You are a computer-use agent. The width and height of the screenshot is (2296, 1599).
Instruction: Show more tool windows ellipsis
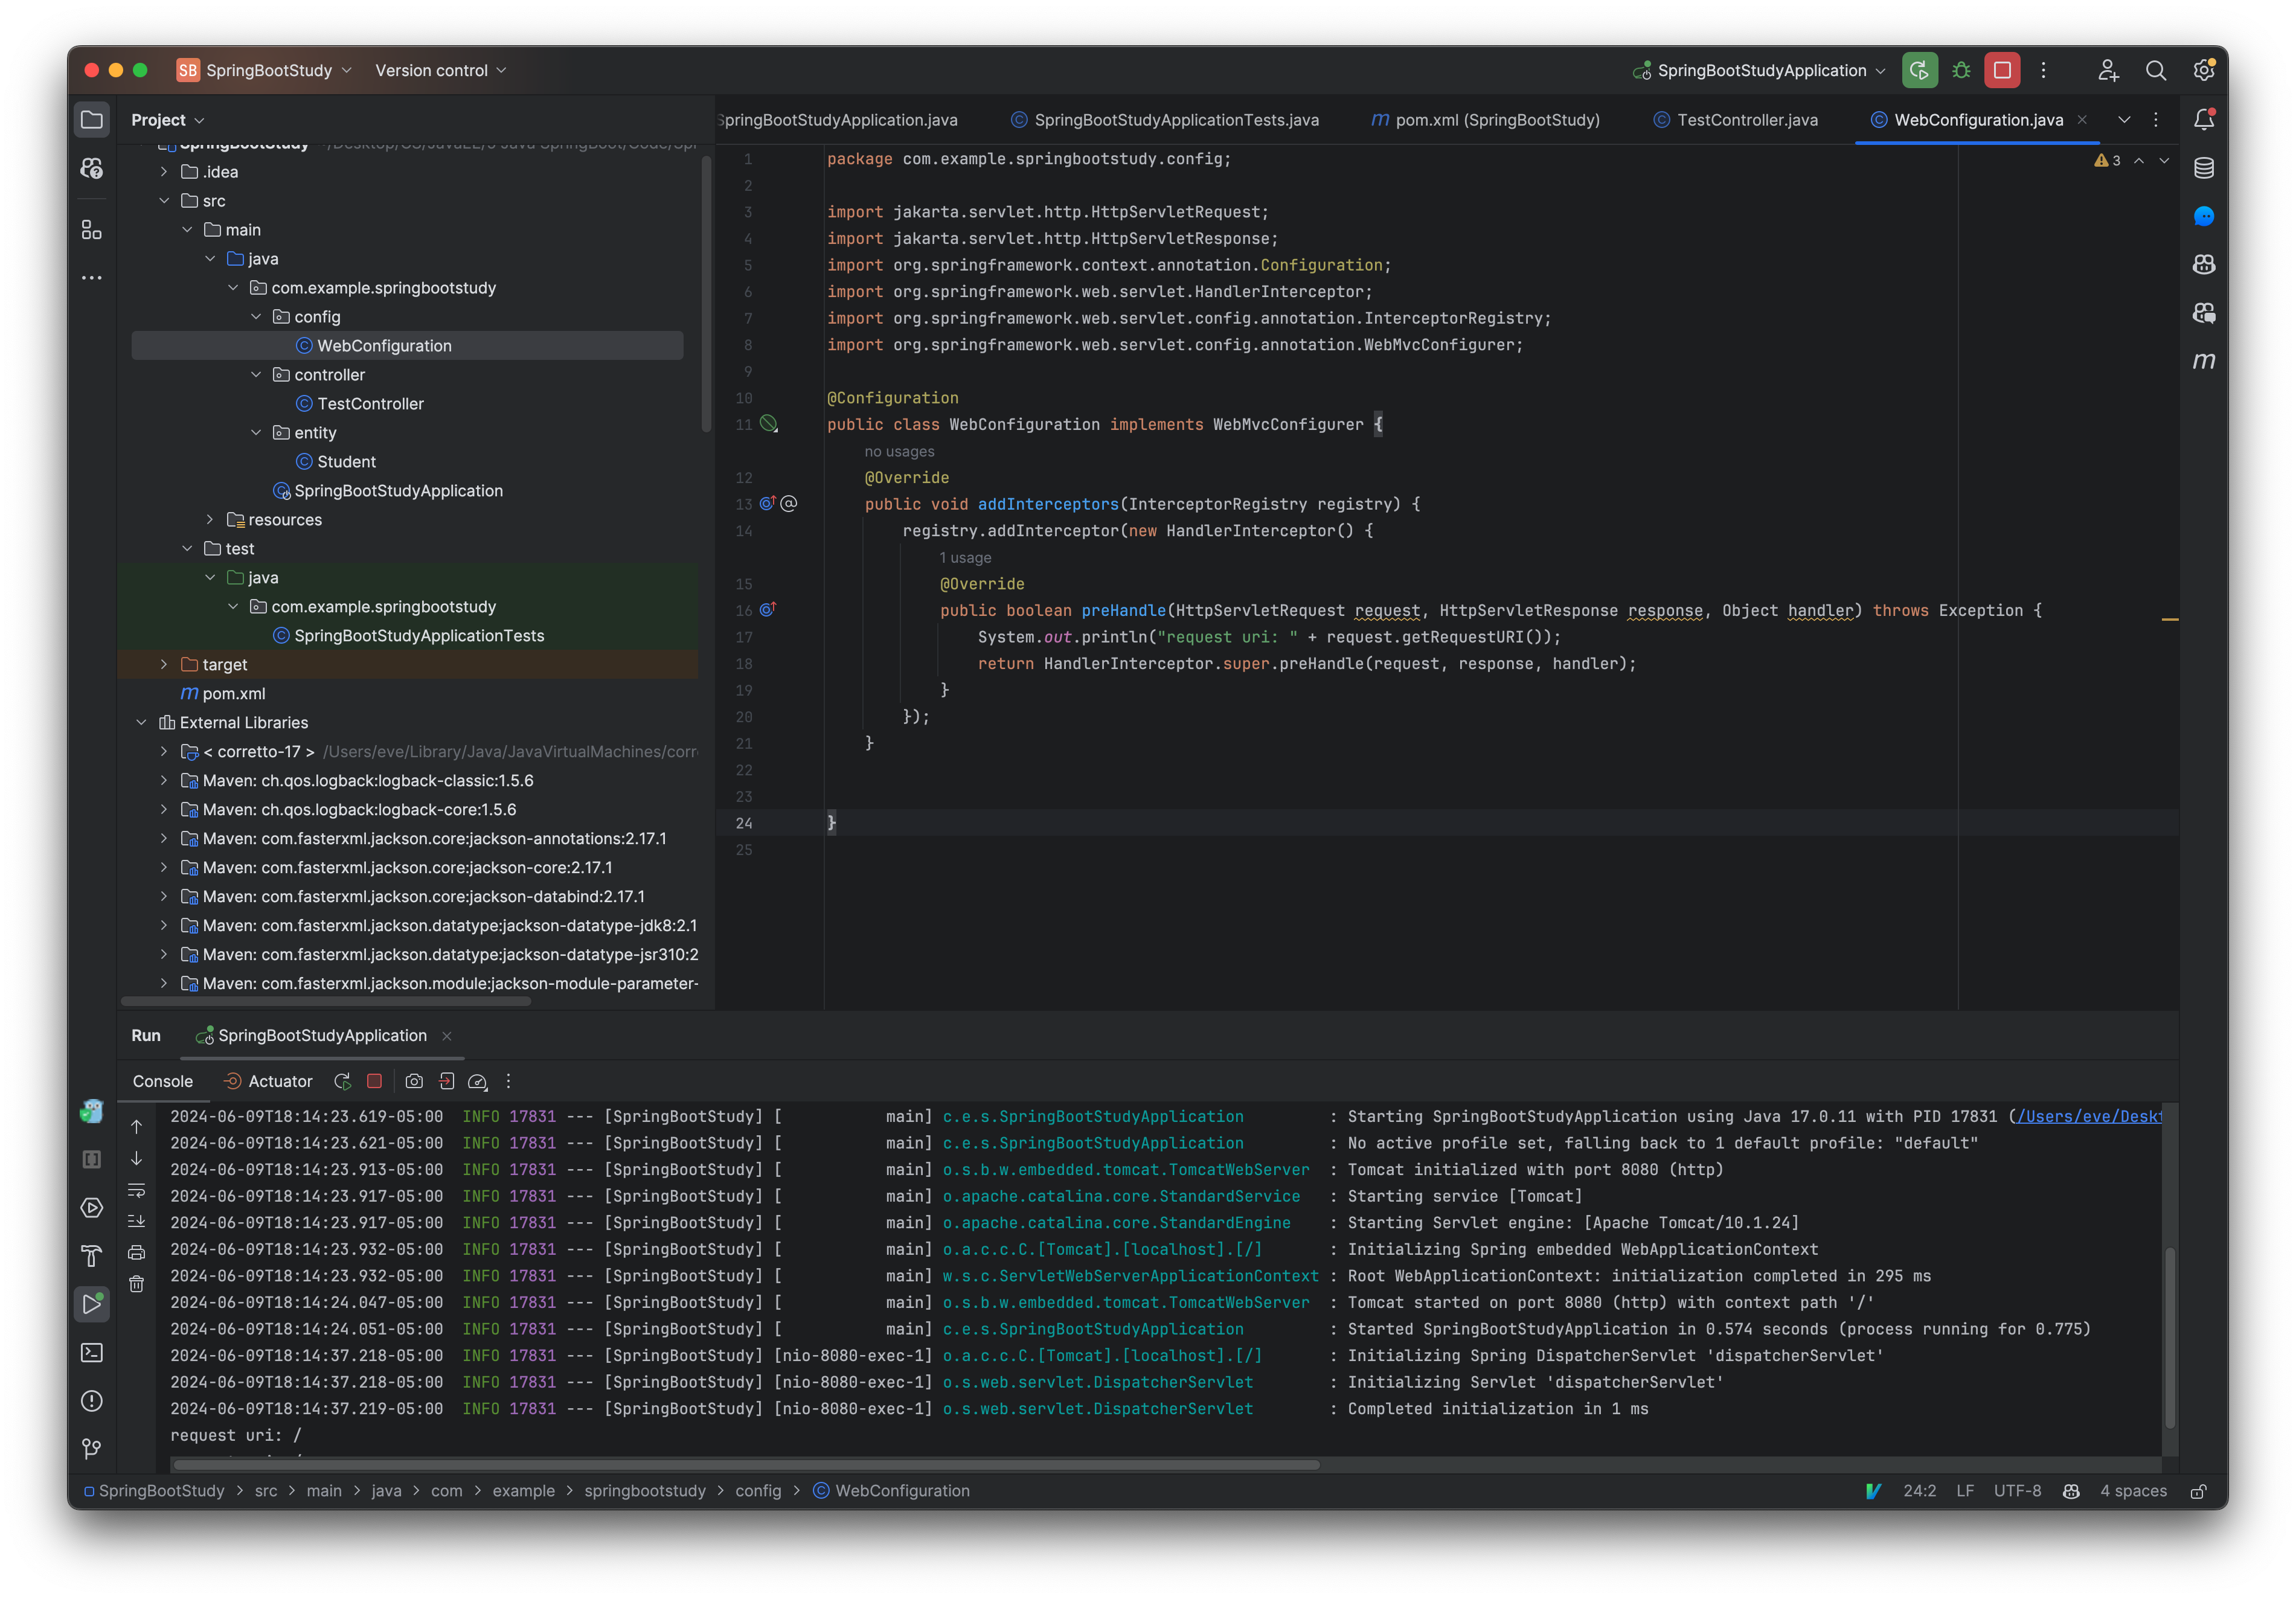coord(92,278)
